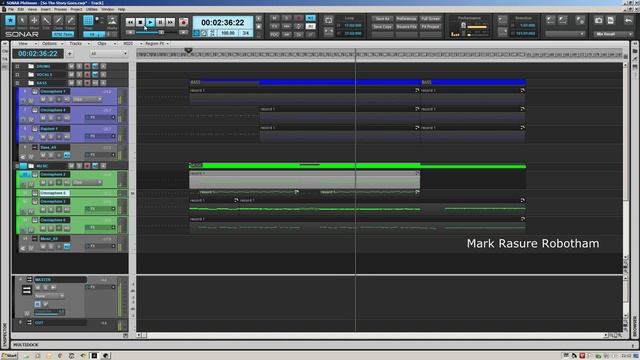Mute the DRUMS folder
Image resolution: width=640 pixels, height=360 pixels.
[71, 66]
